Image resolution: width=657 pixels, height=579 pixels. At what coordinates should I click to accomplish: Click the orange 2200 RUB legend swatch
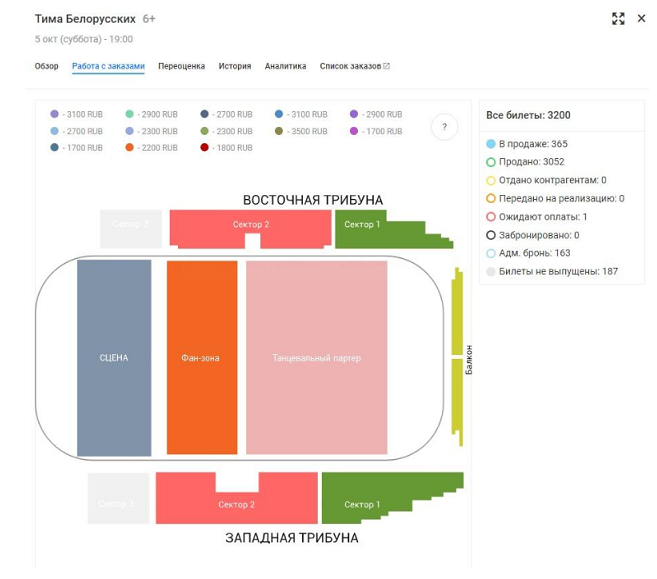coord(129,147)
